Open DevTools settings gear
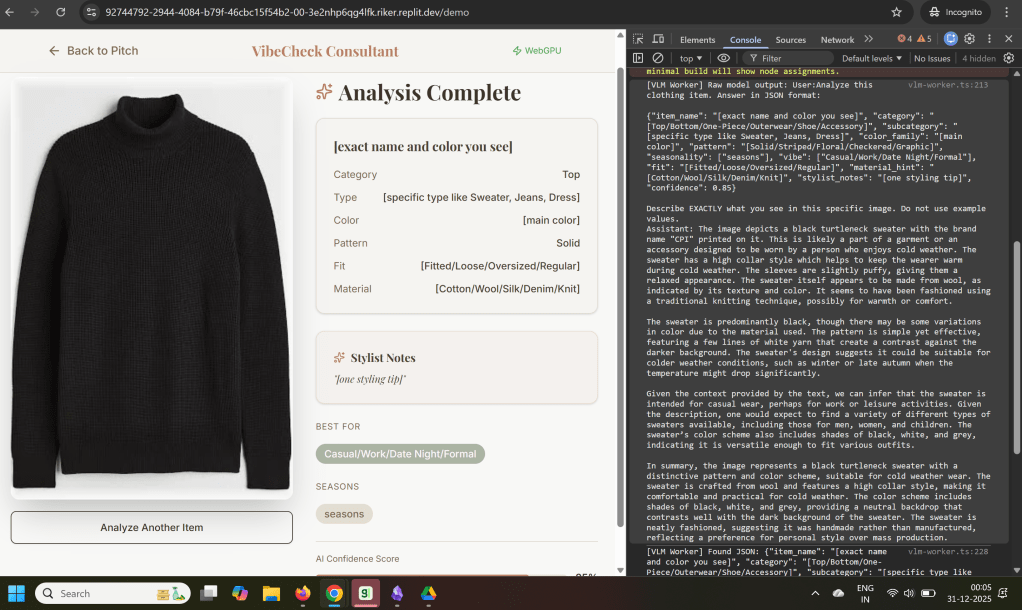Viewport: 1022px width, 610px height. pos(970,39)
